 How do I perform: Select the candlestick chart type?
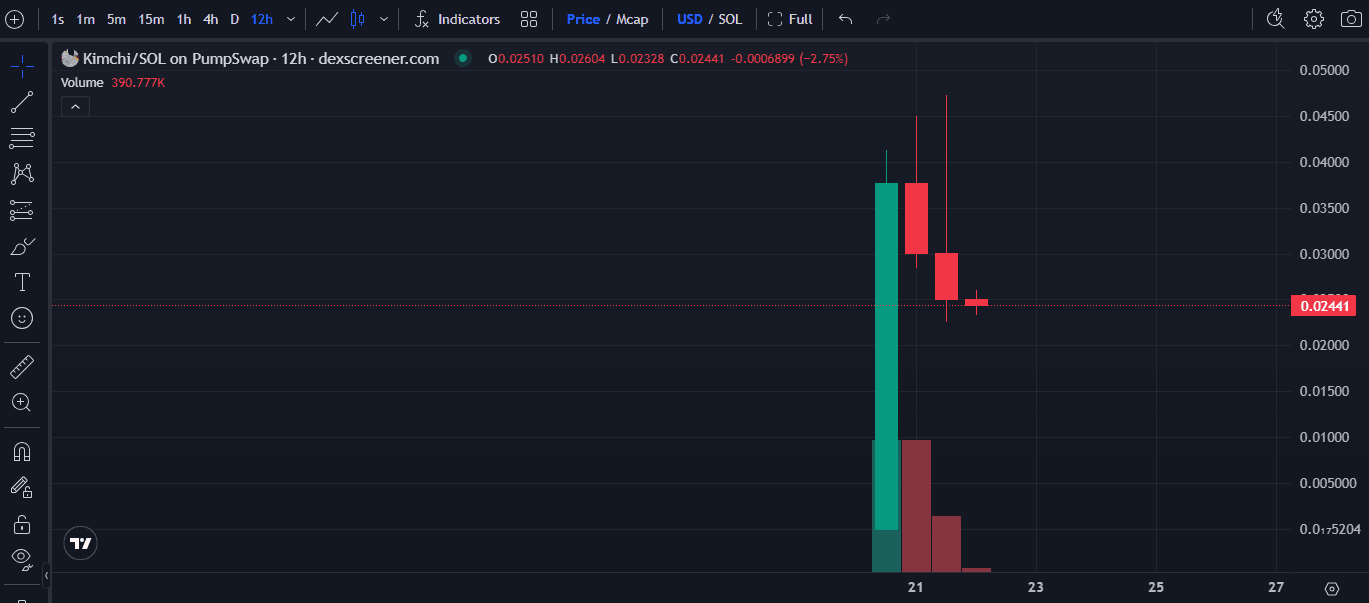357,19
